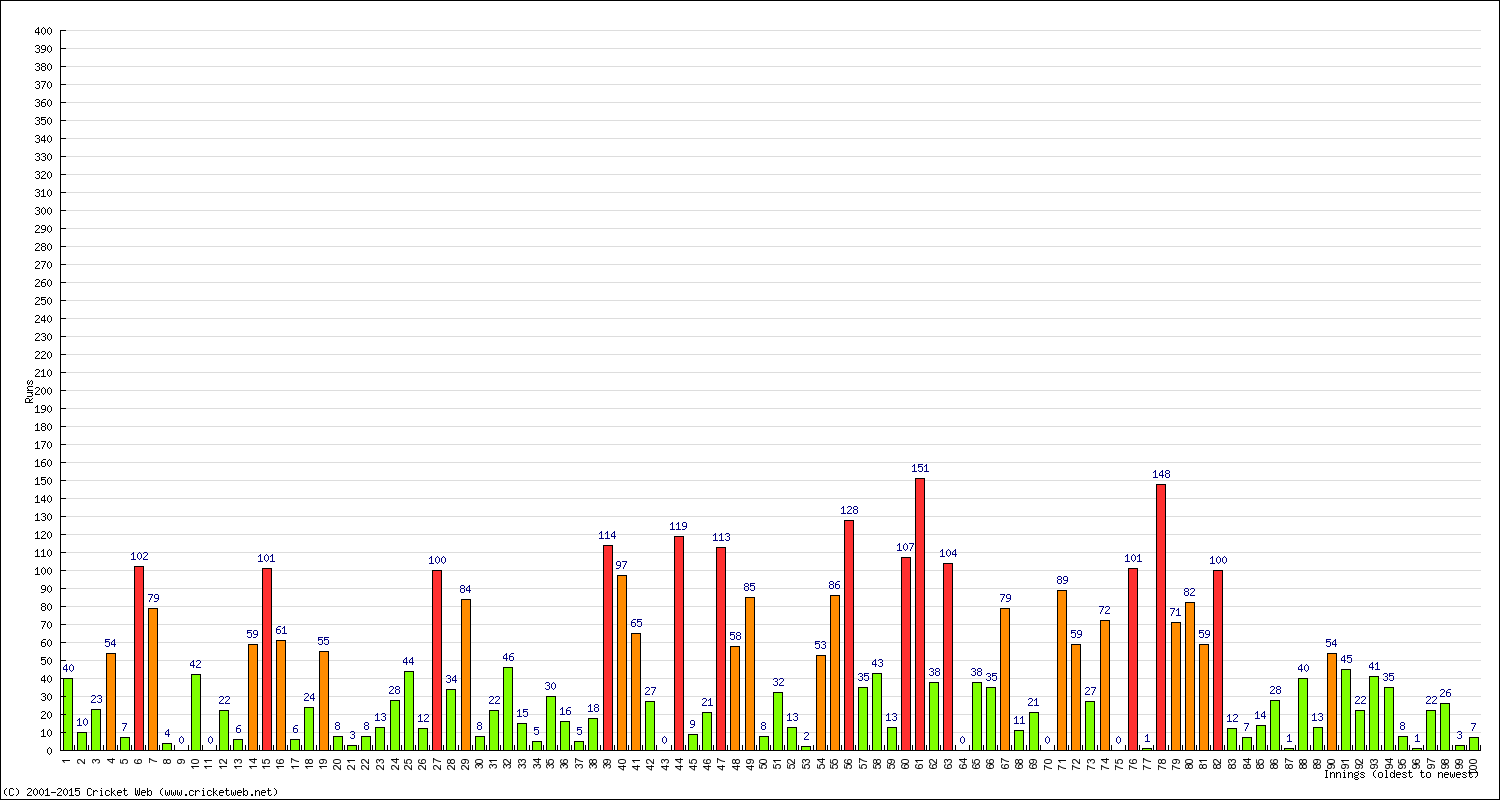
Task: Click the blue value label 14 above its bar
Action: pos(1261,715)
